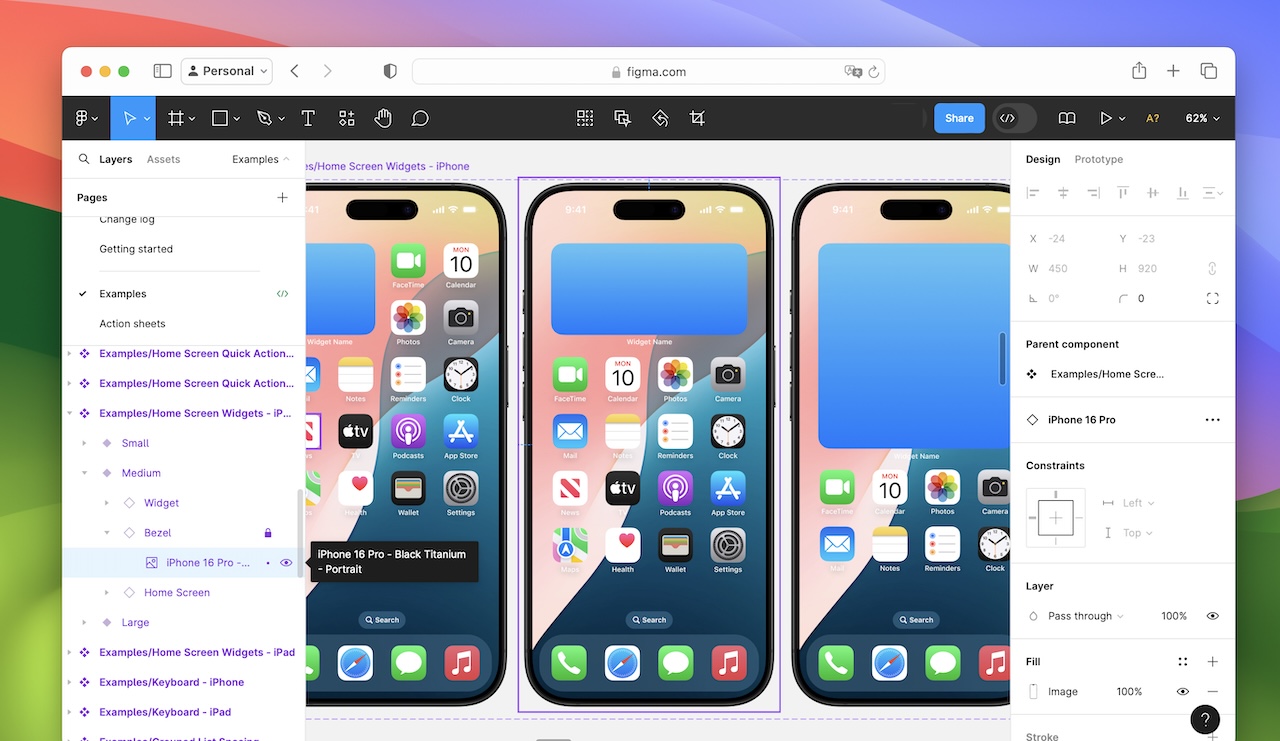Screen dimensions: 1280x741
Task: Add a new fill with plus
Action: pyautogui.click(x=1213, y=662)
